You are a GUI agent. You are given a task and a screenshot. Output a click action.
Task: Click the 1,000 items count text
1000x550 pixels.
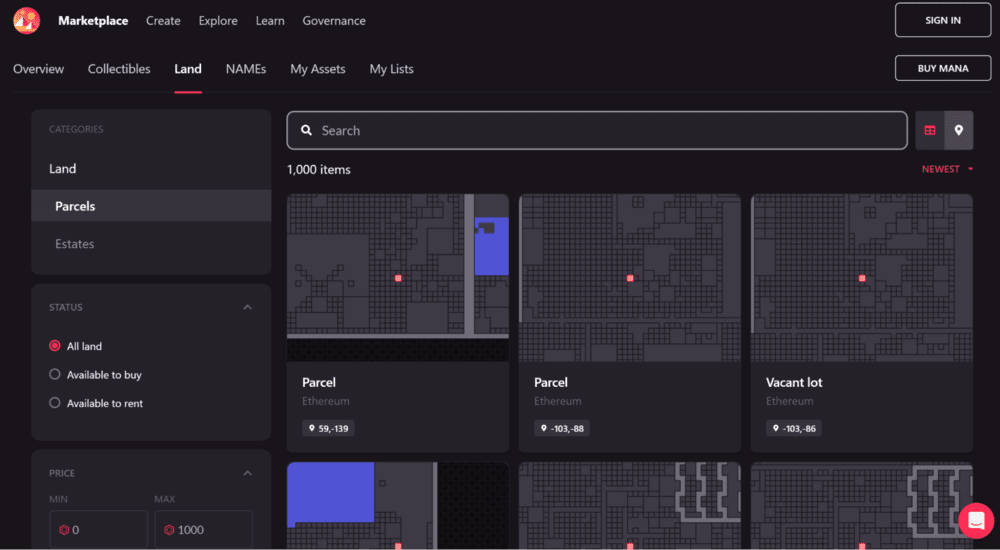(x=319, y=170)
